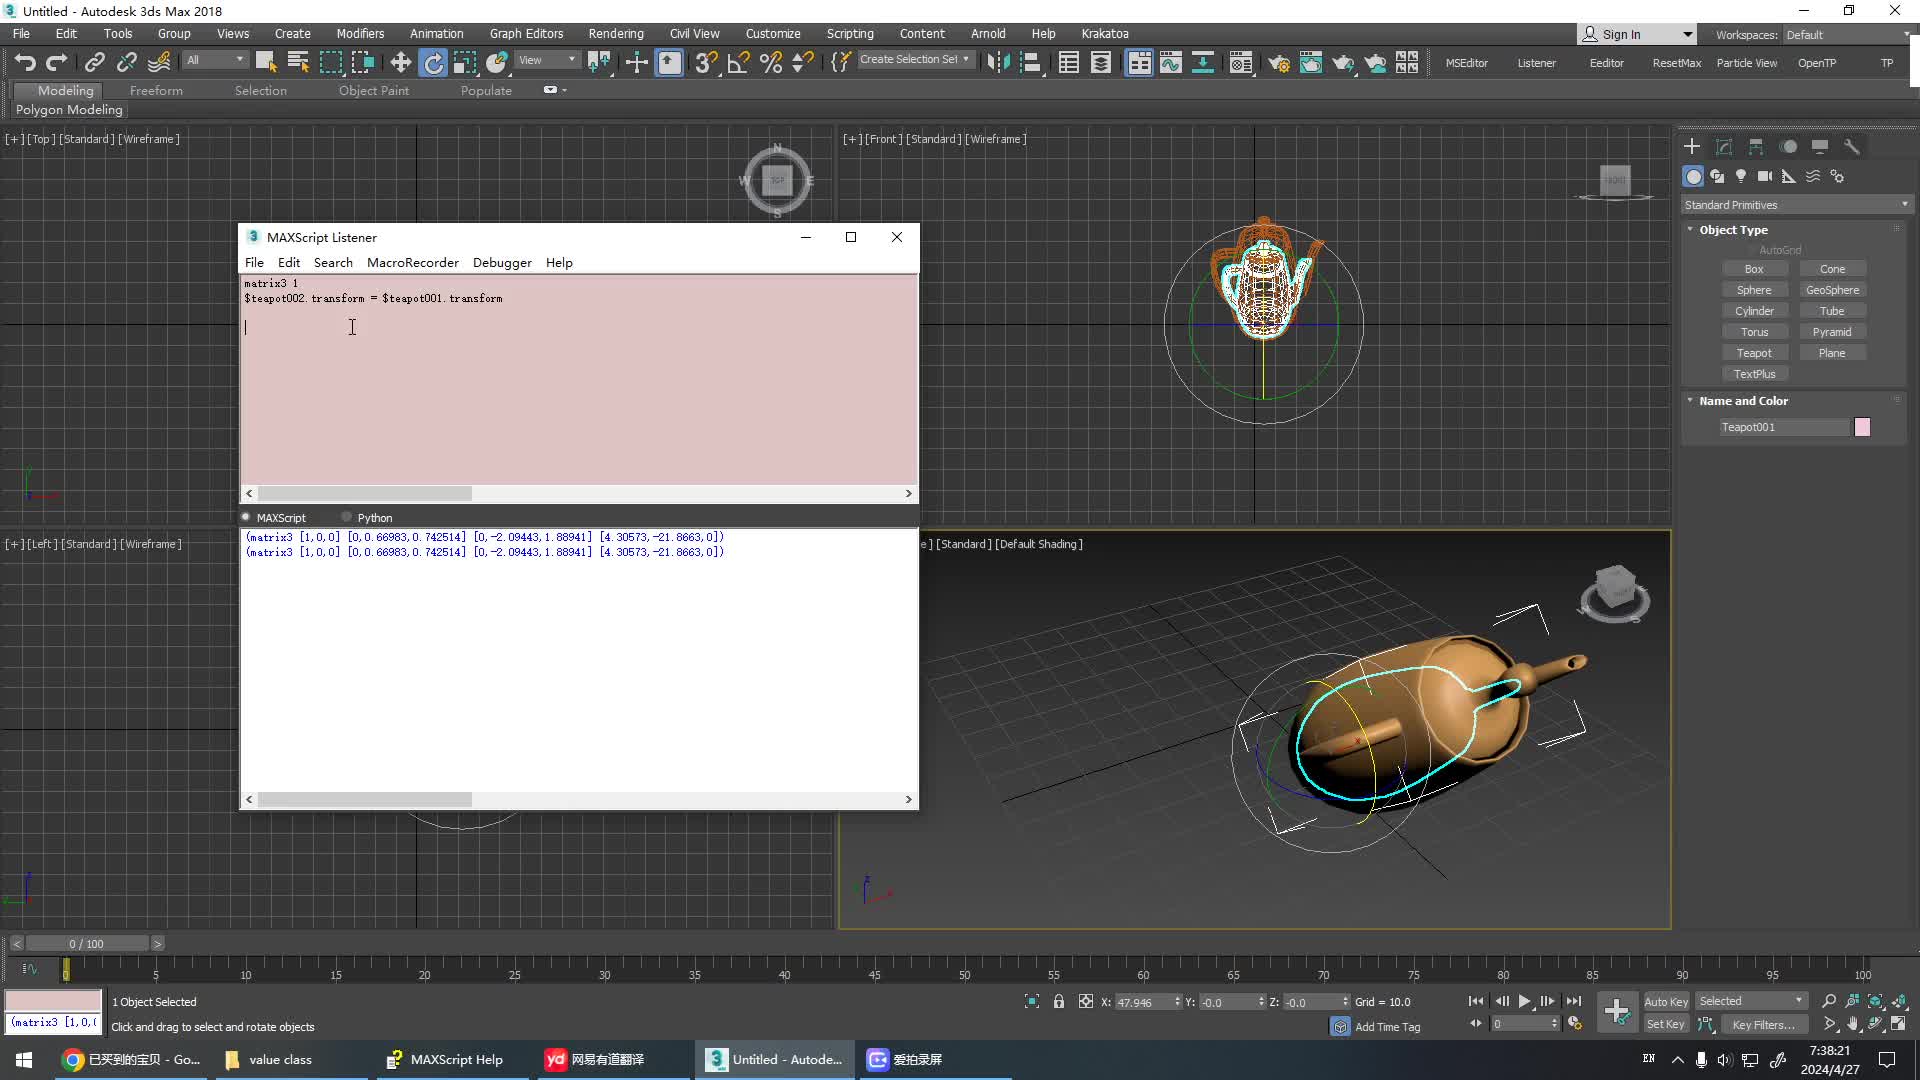Click the pink object color swatch
Viewport: 1920px width, 1080px height.
pos(1862,427)
